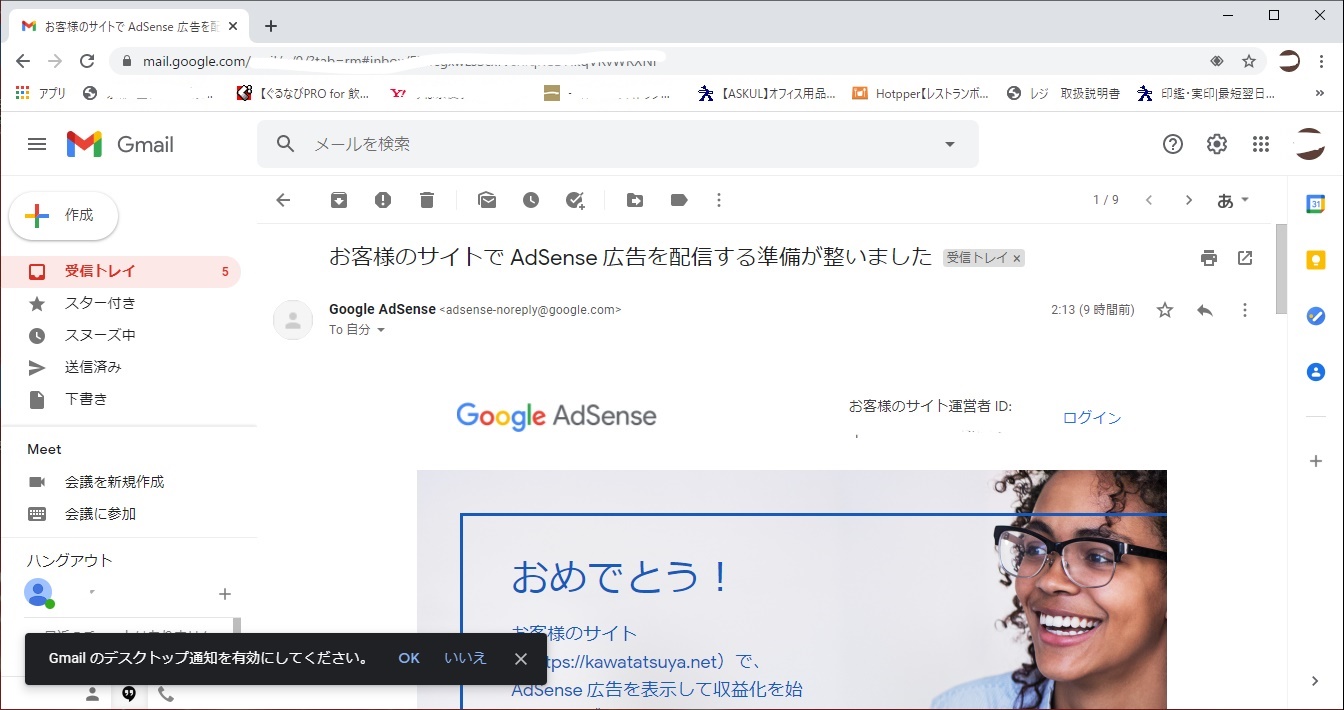This screenshot has height=710, width=1344.
Task: Star the Google AdSense message
Action: tap(1165, 310)
